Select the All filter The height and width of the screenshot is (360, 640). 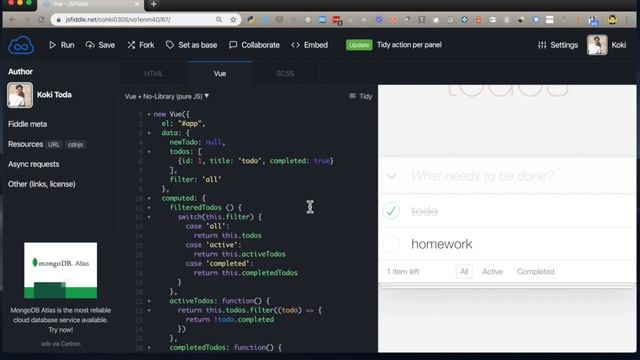pyautogui.click(x=464, y=271)
